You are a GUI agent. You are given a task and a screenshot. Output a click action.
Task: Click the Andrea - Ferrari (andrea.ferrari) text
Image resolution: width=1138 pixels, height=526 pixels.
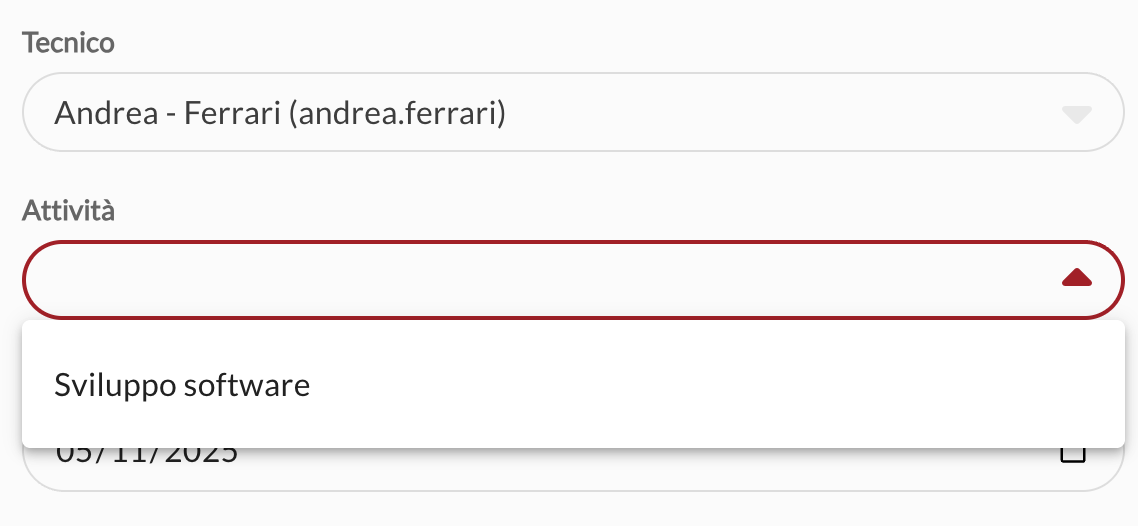280,114
